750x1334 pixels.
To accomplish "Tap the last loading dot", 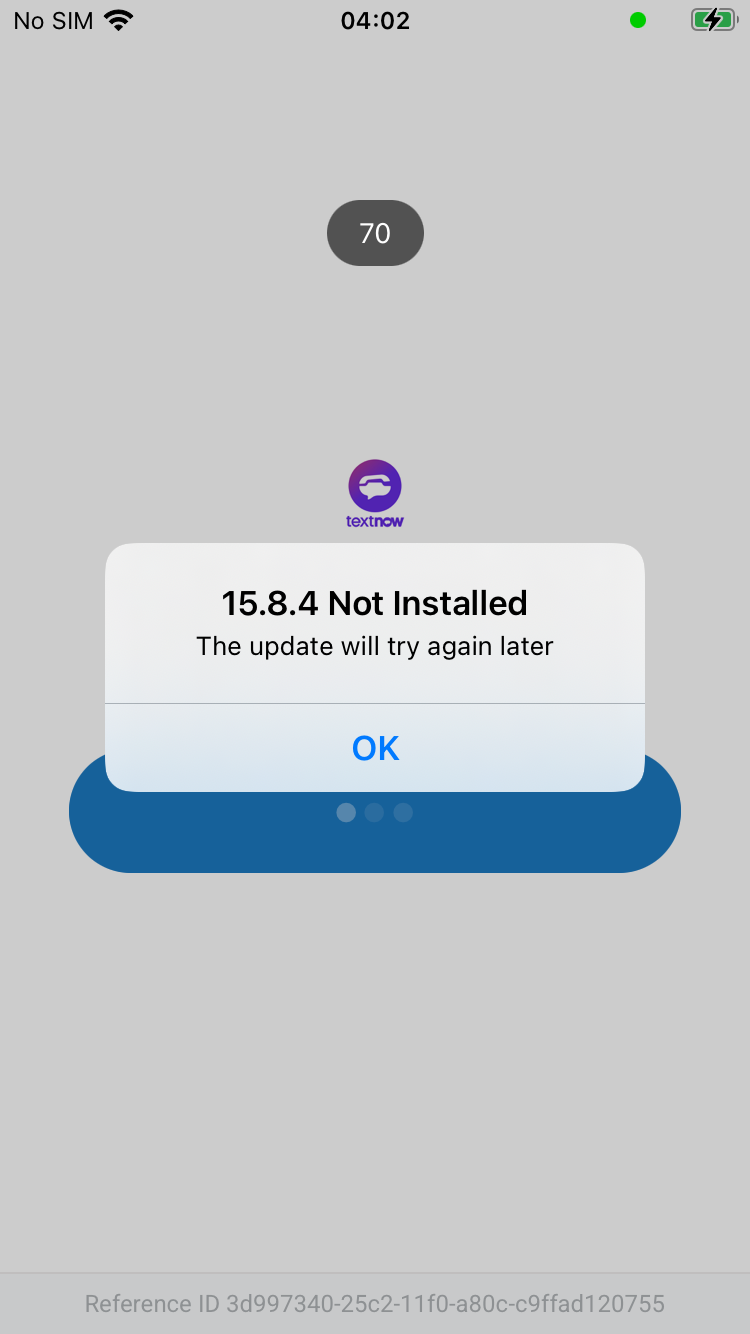I will click(403, 813).
